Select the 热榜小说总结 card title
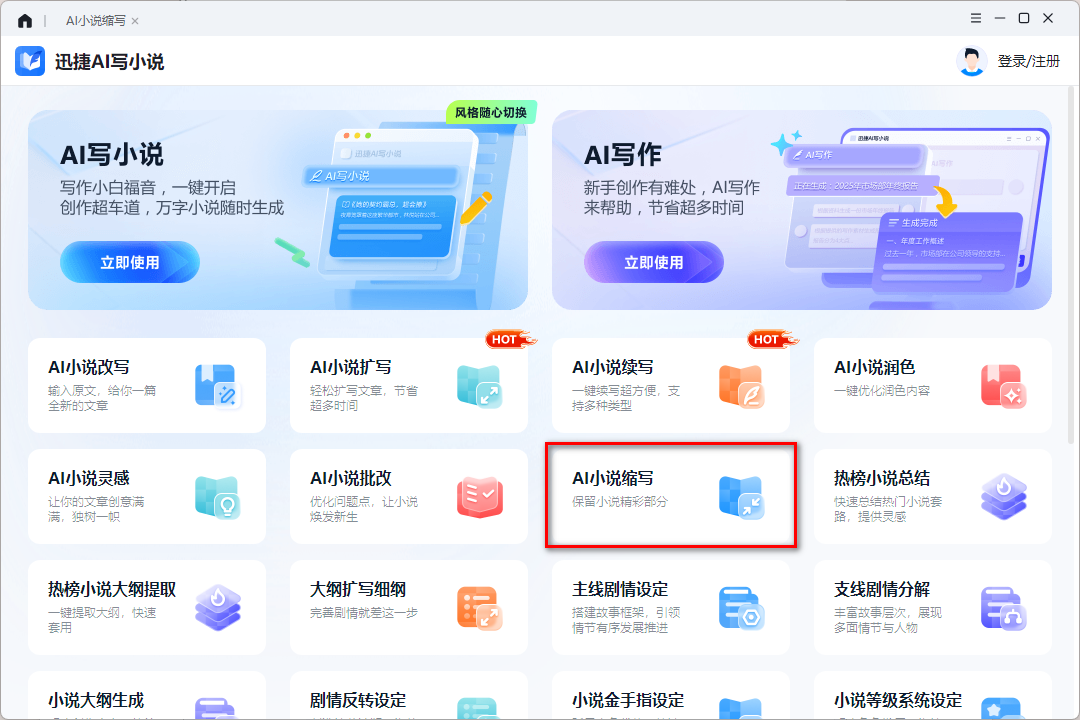1080x720 pixels. tap(882, 478)
